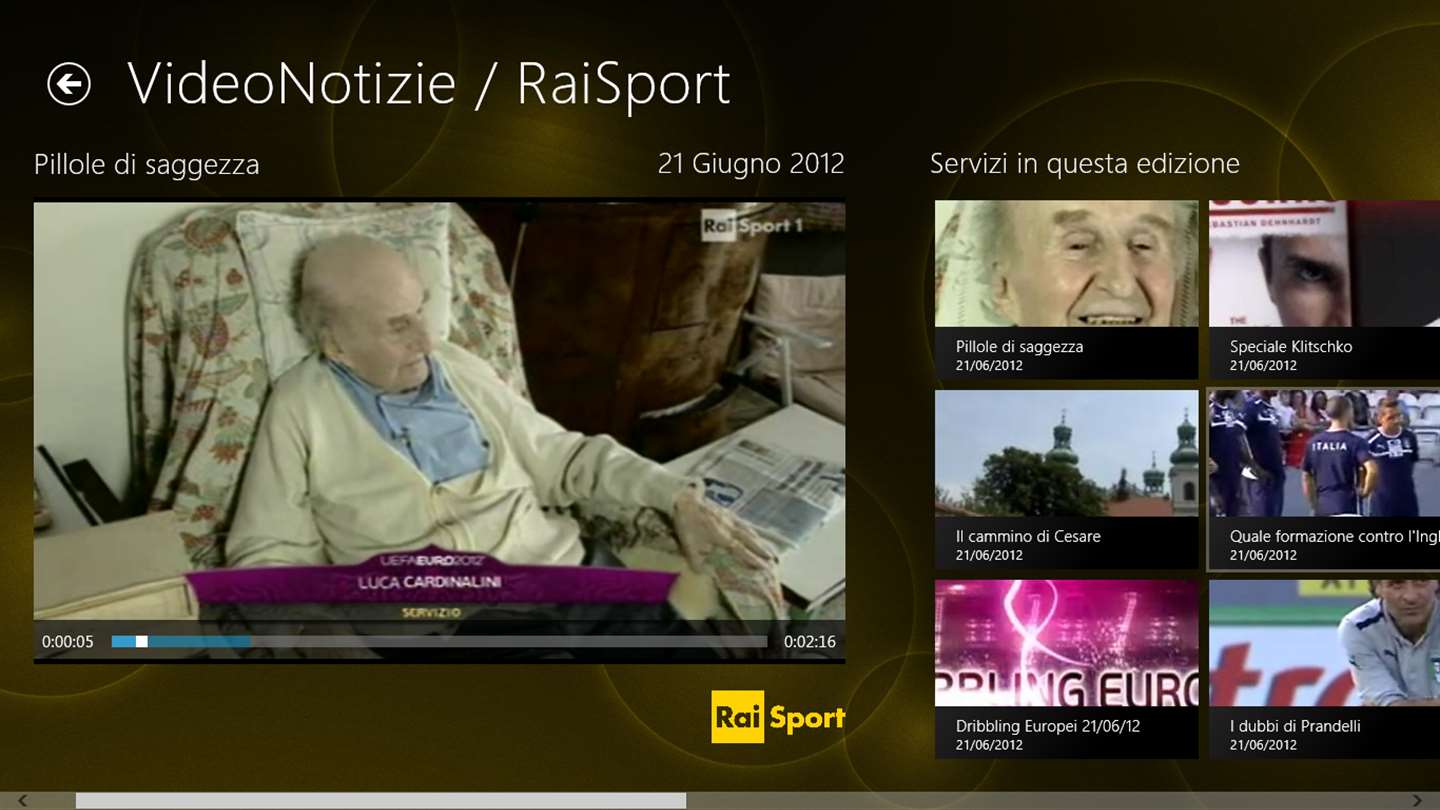Viewport: 1440px width, 810px height.
Task: Click the VideoNotizie / RaiSport title
Action: coord(429,84)
